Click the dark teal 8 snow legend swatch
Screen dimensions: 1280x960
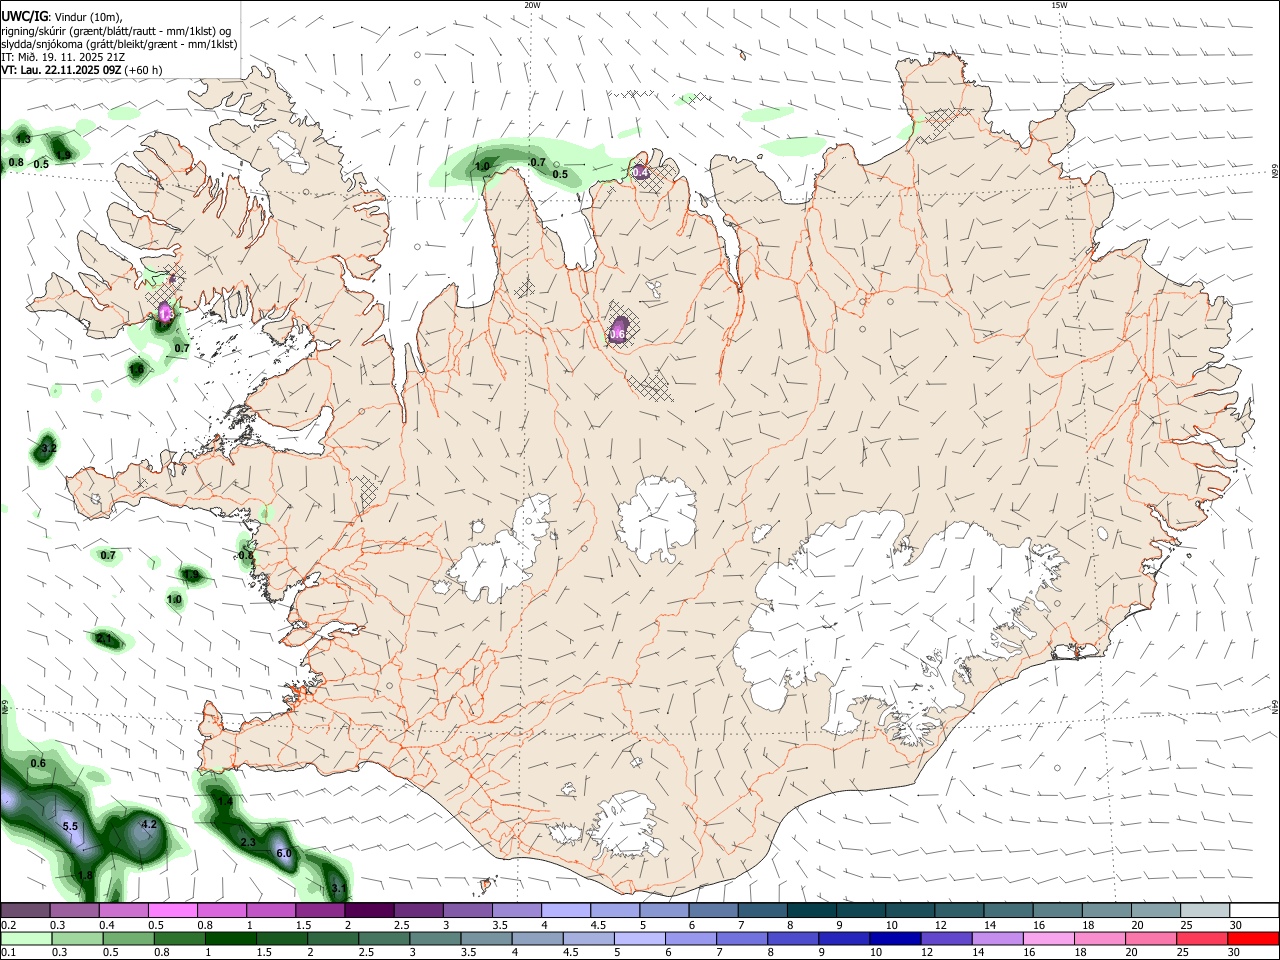coord(812,911)
